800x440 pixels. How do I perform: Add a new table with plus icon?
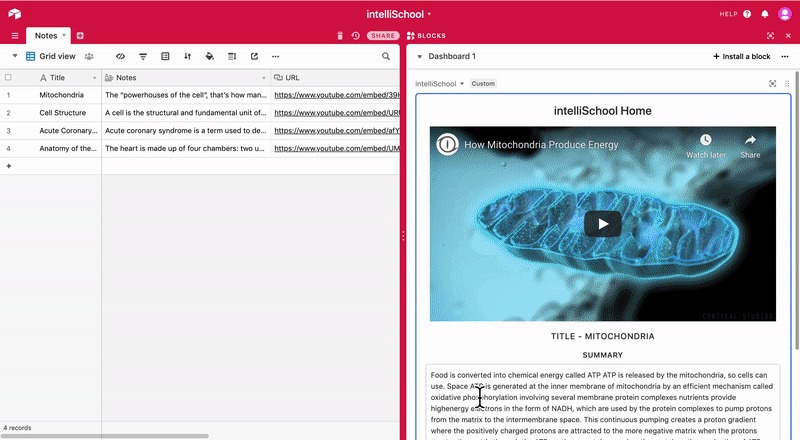80,36
